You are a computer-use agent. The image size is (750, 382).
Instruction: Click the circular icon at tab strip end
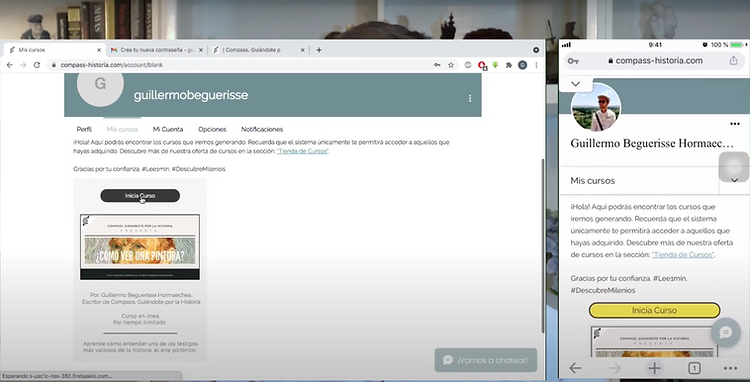coord(536,50)
